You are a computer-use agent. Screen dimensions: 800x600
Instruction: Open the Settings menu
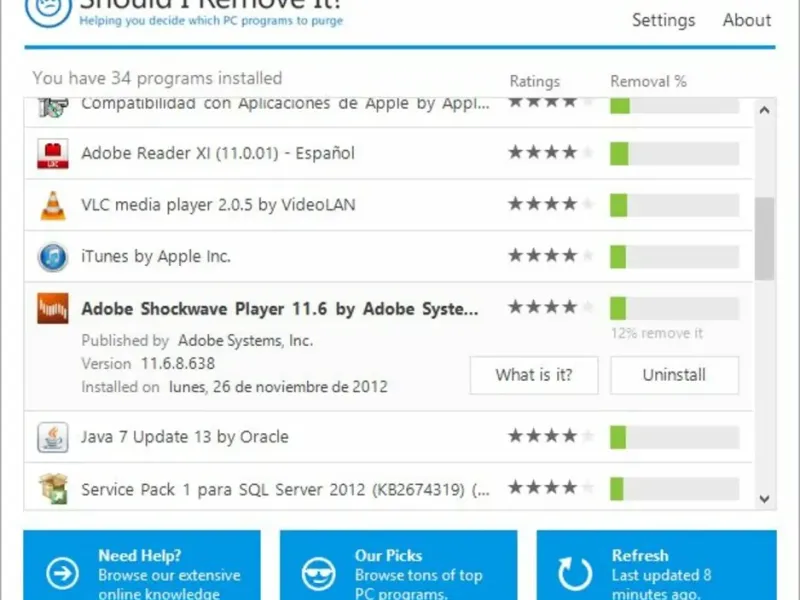click(663, 20)
